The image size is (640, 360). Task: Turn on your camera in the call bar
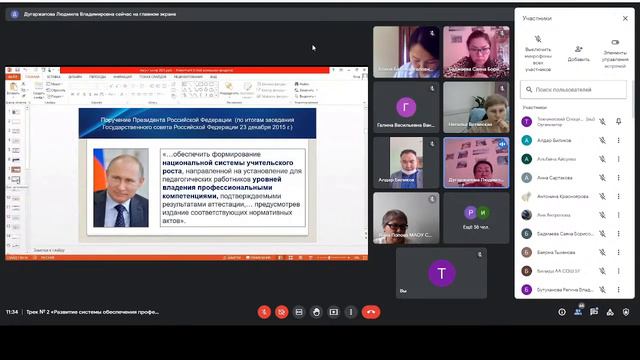point(282,312)
